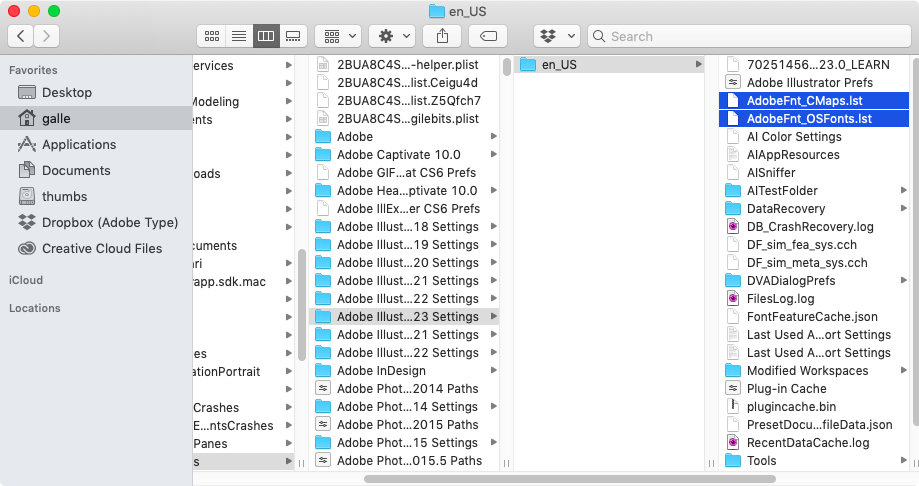The image size is (919, 486).
Task: Select the RecentDataCache.log file
Action: click(x=814, y=443)
